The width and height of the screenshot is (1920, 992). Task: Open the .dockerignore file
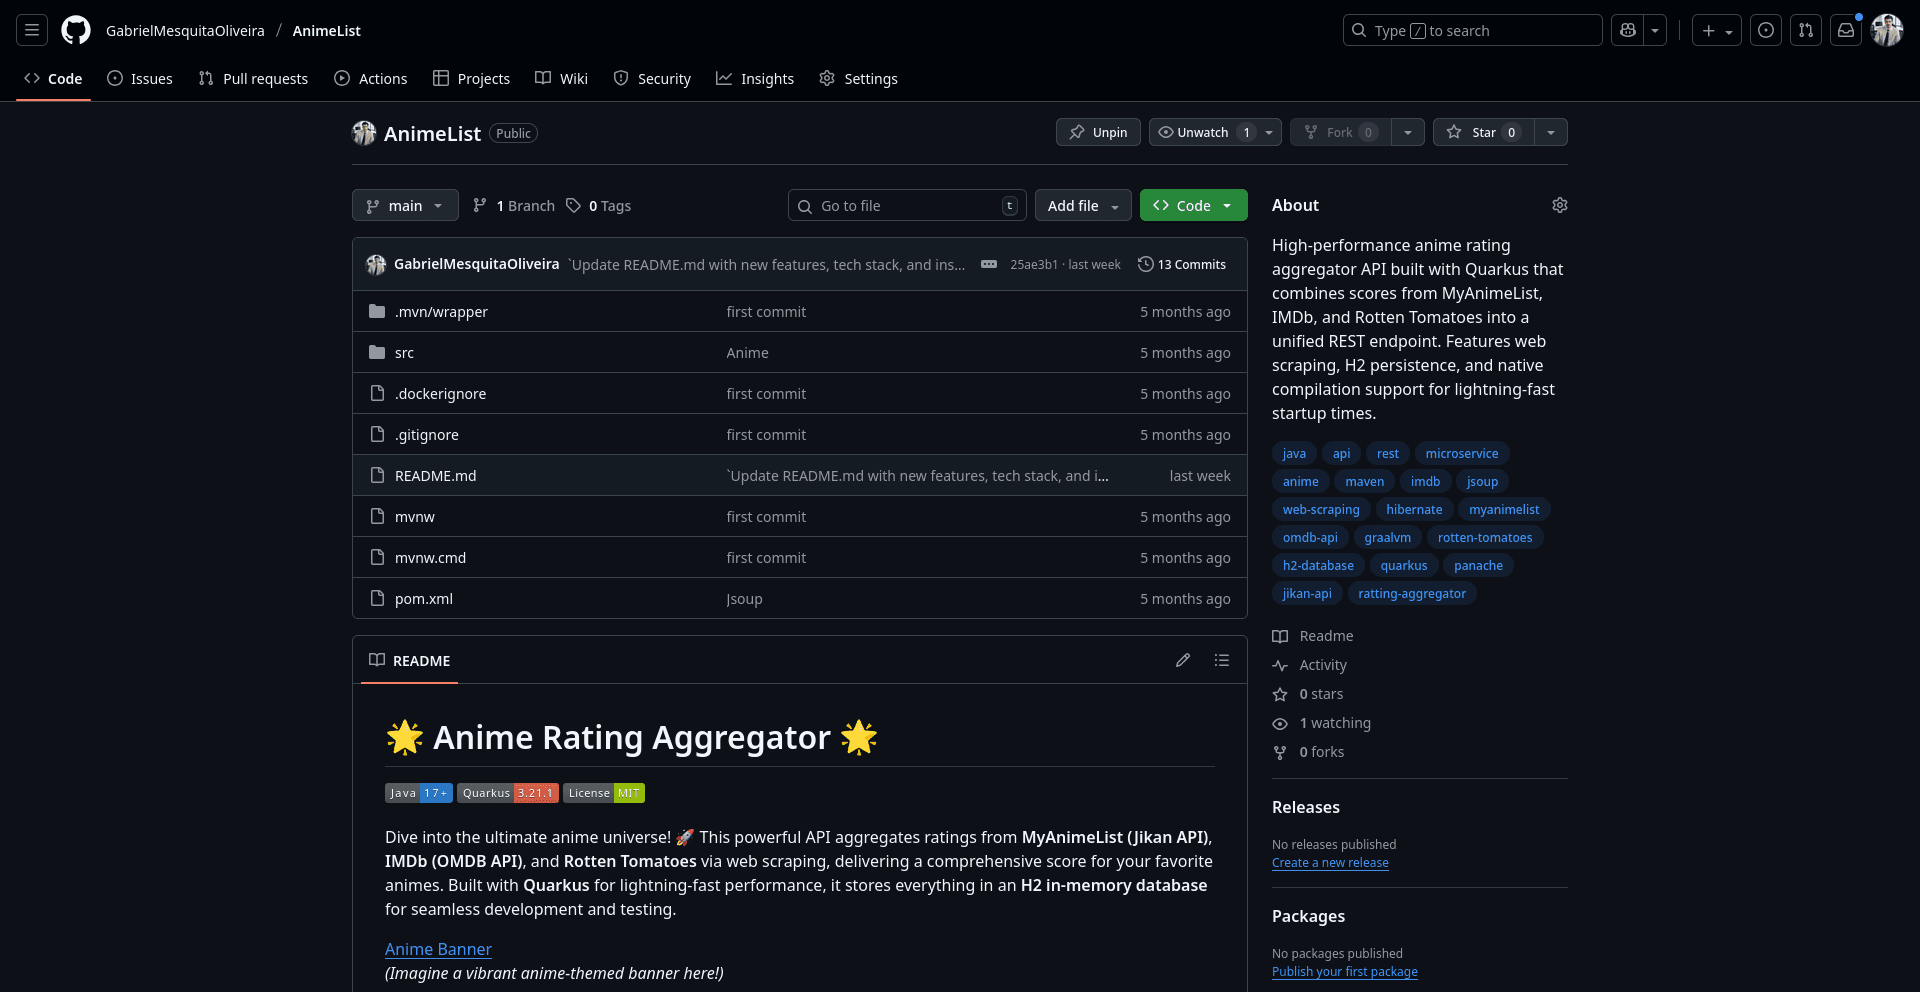point(440,394)
